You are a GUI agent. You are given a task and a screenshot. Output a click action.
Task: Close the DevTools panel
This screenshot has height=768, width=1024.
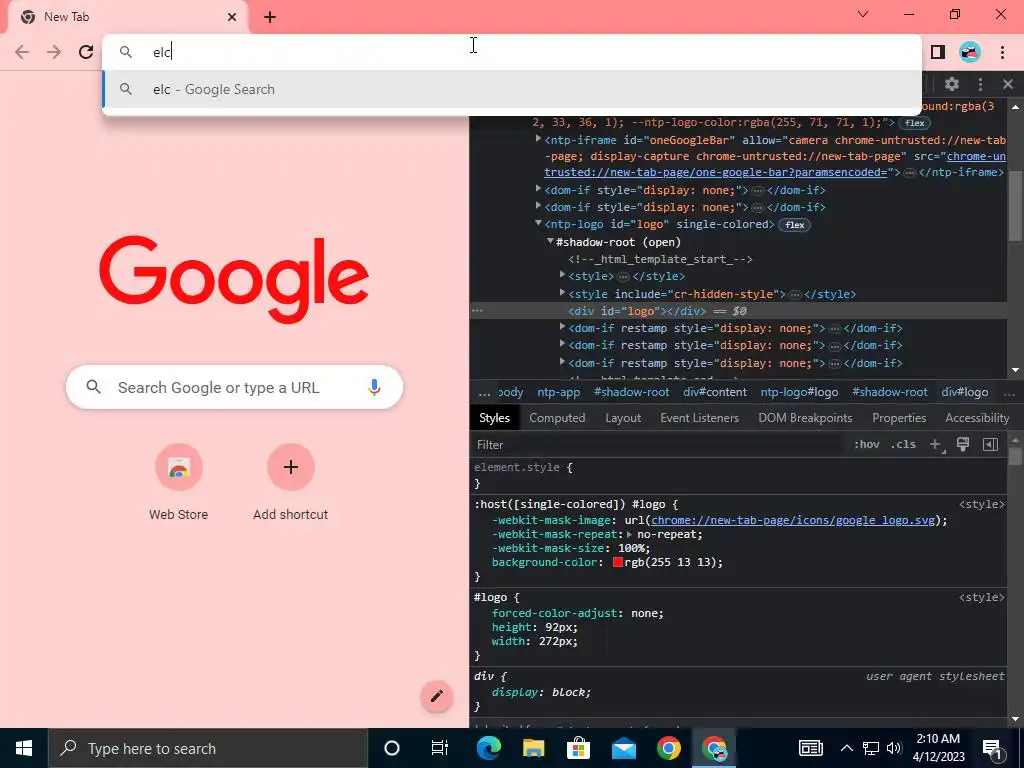(x=1008, y=84)
